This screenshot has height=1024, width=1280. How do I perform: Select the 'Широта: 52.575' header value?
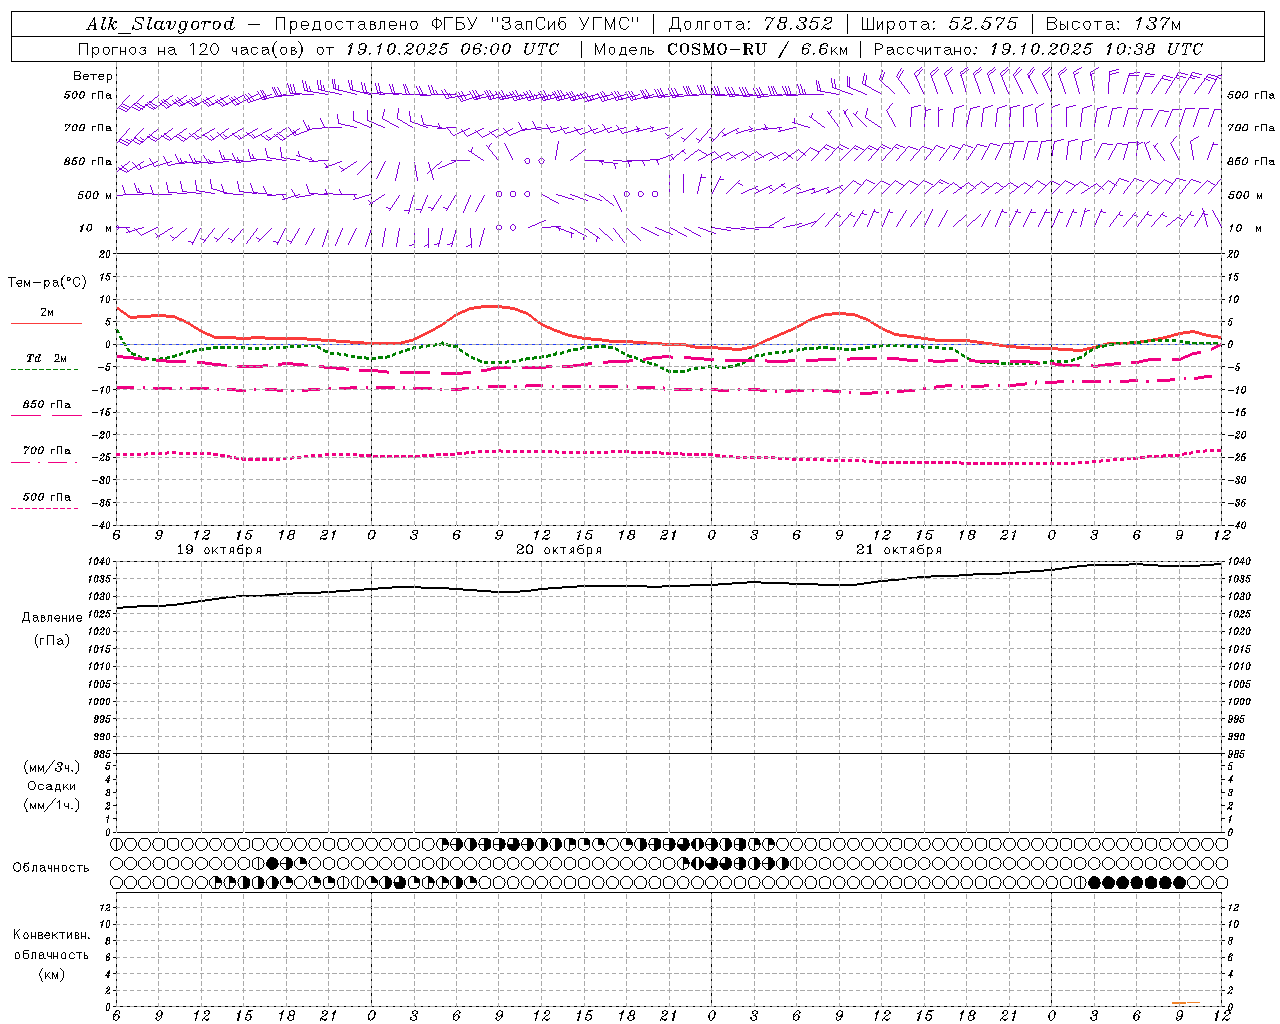pos(938,24)
